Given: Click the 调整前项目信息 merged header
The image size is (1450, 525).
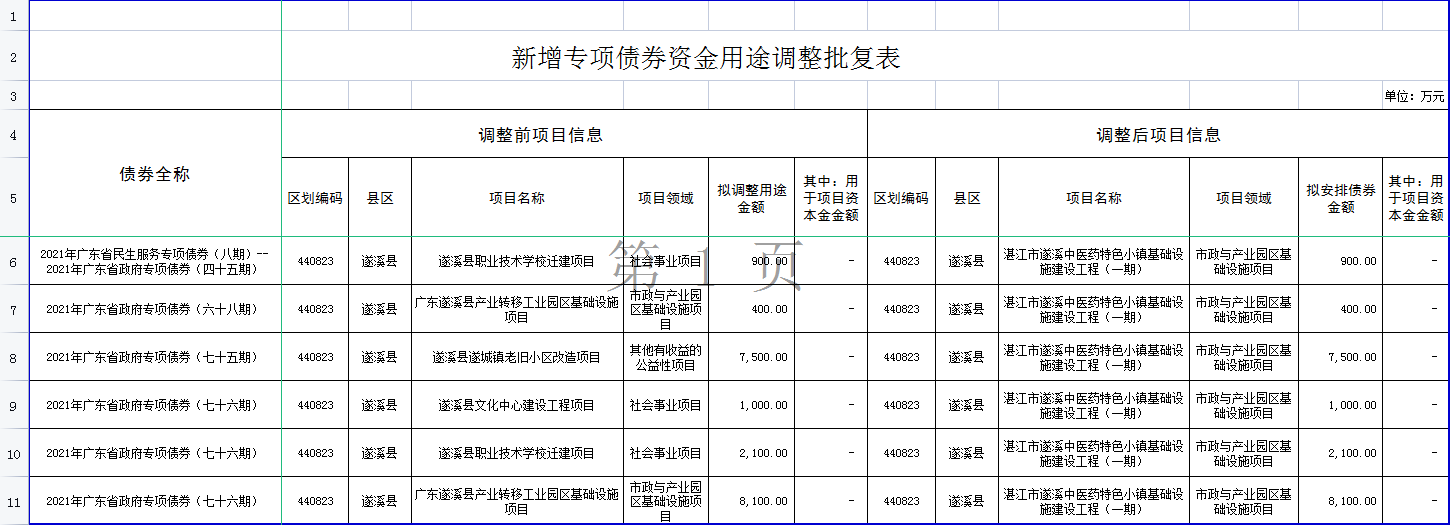Looking at the screenshot, I should click(540, 135).
